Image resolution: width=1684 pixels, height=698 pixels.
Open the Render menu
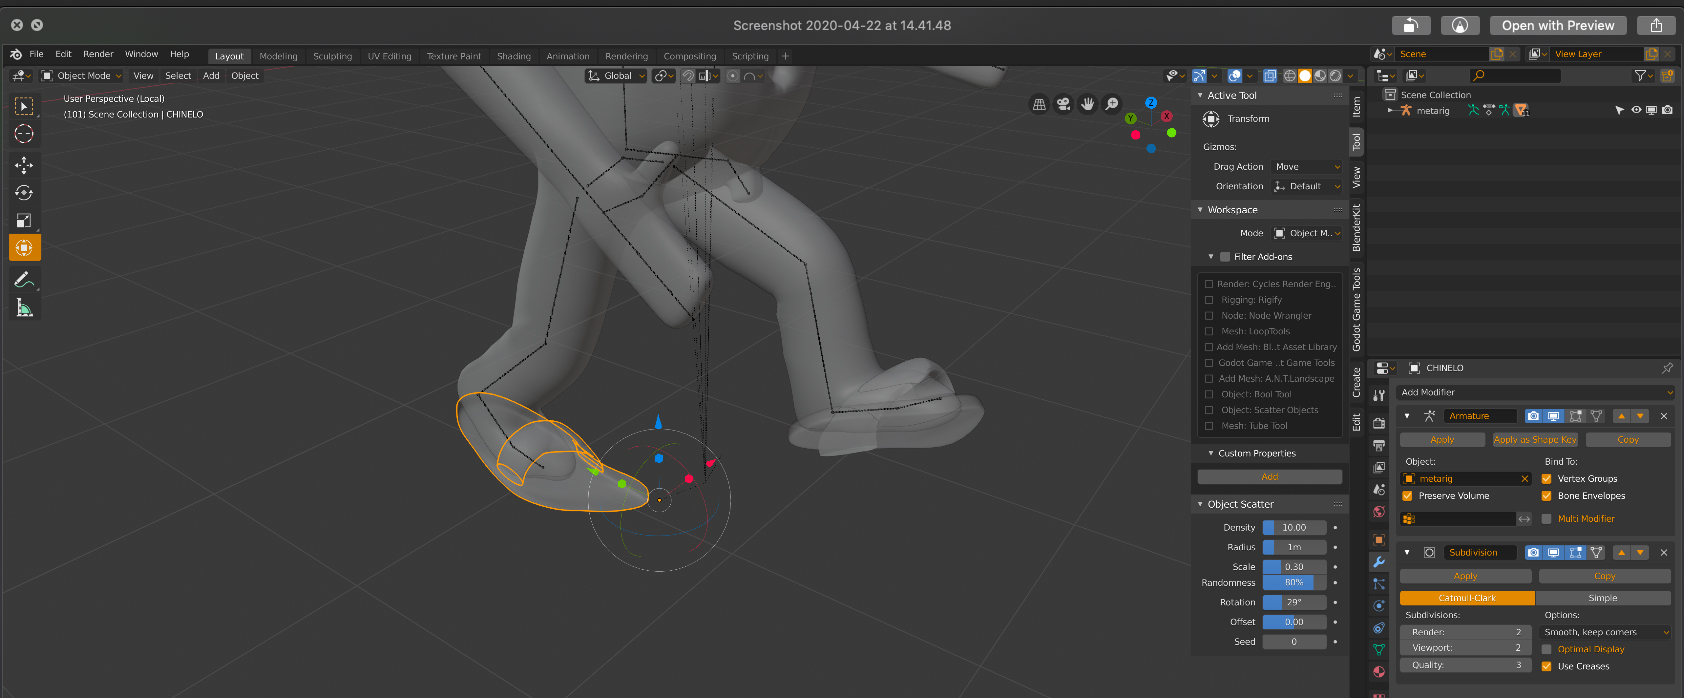coord(98,54)
